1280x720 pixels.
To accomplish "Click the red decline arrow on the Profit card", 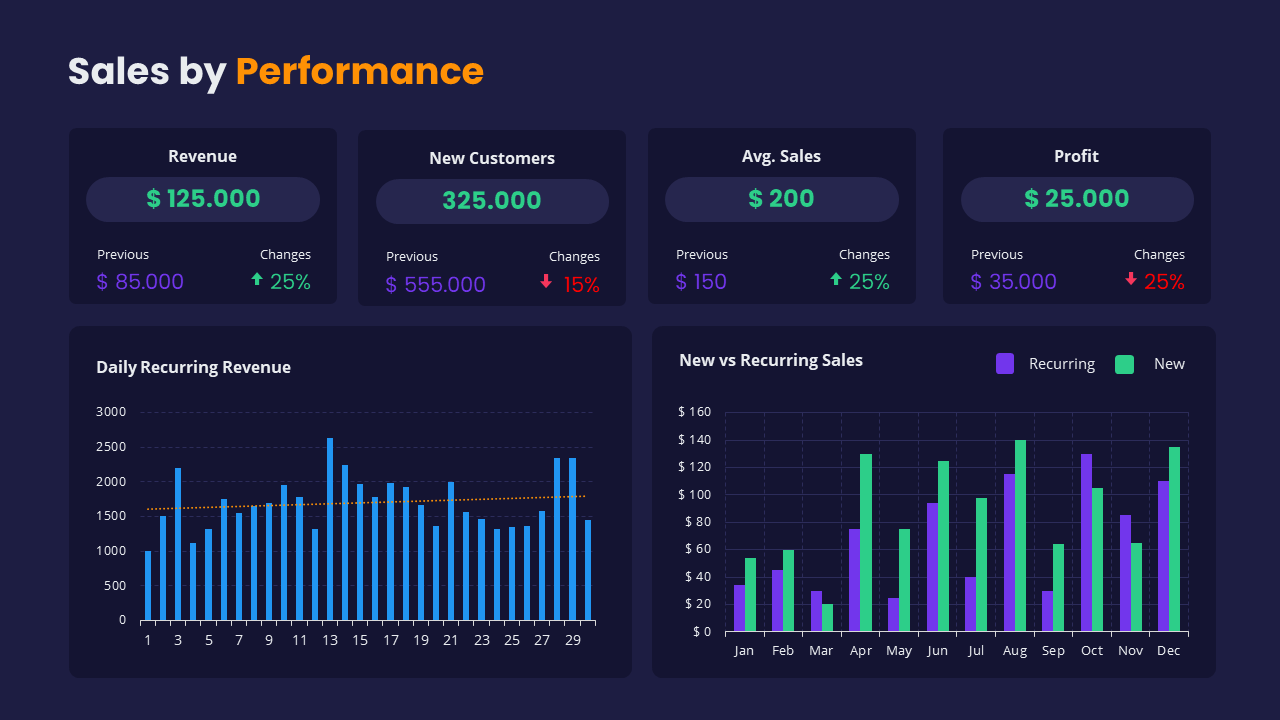I will click(x=1129, y=281).
